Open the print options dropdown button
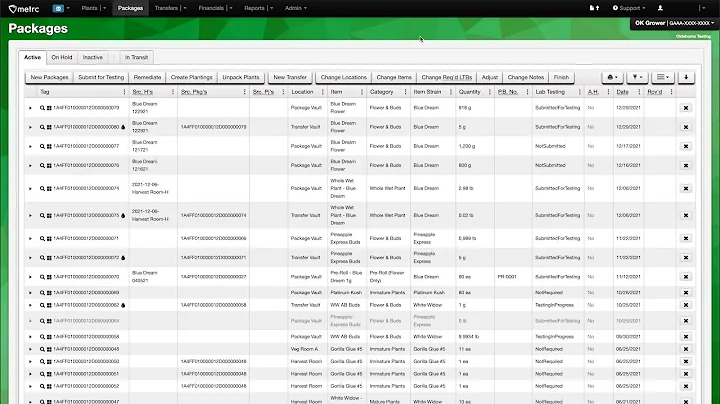This screenshot has width=720, height=404. 613,77
